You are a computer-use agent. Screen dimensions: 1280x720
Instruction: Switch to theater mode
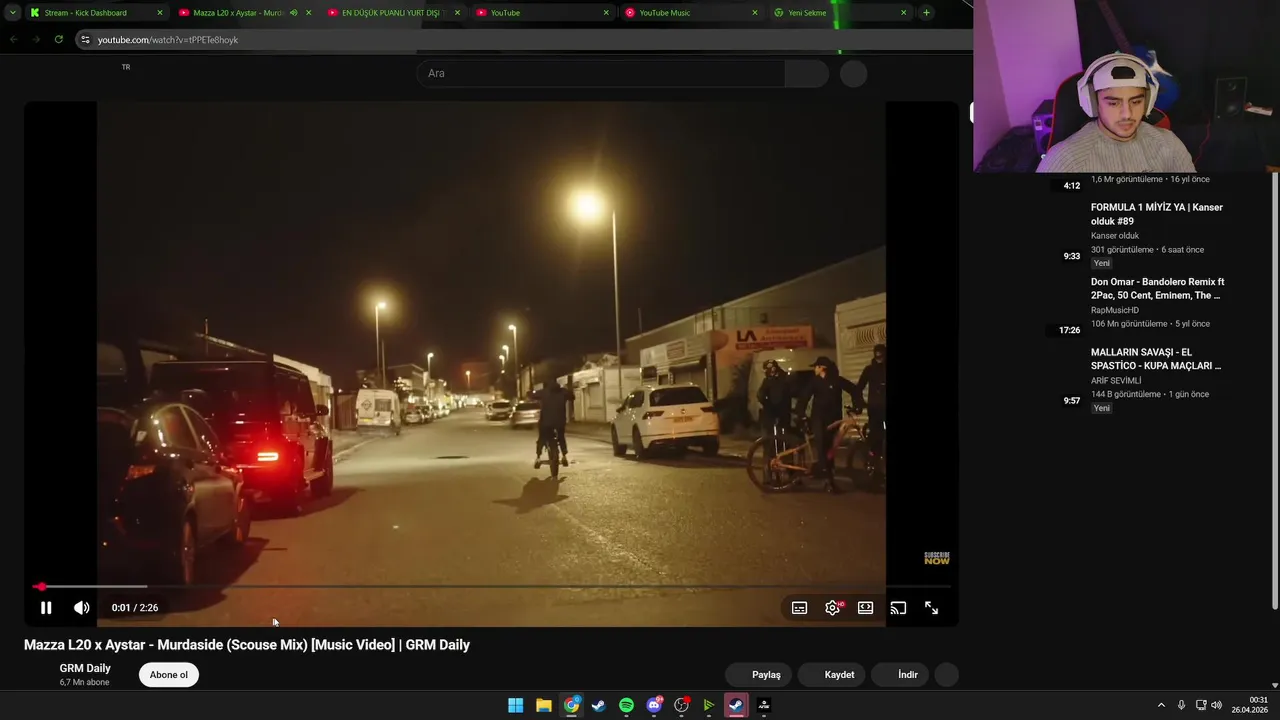point(865,608)
